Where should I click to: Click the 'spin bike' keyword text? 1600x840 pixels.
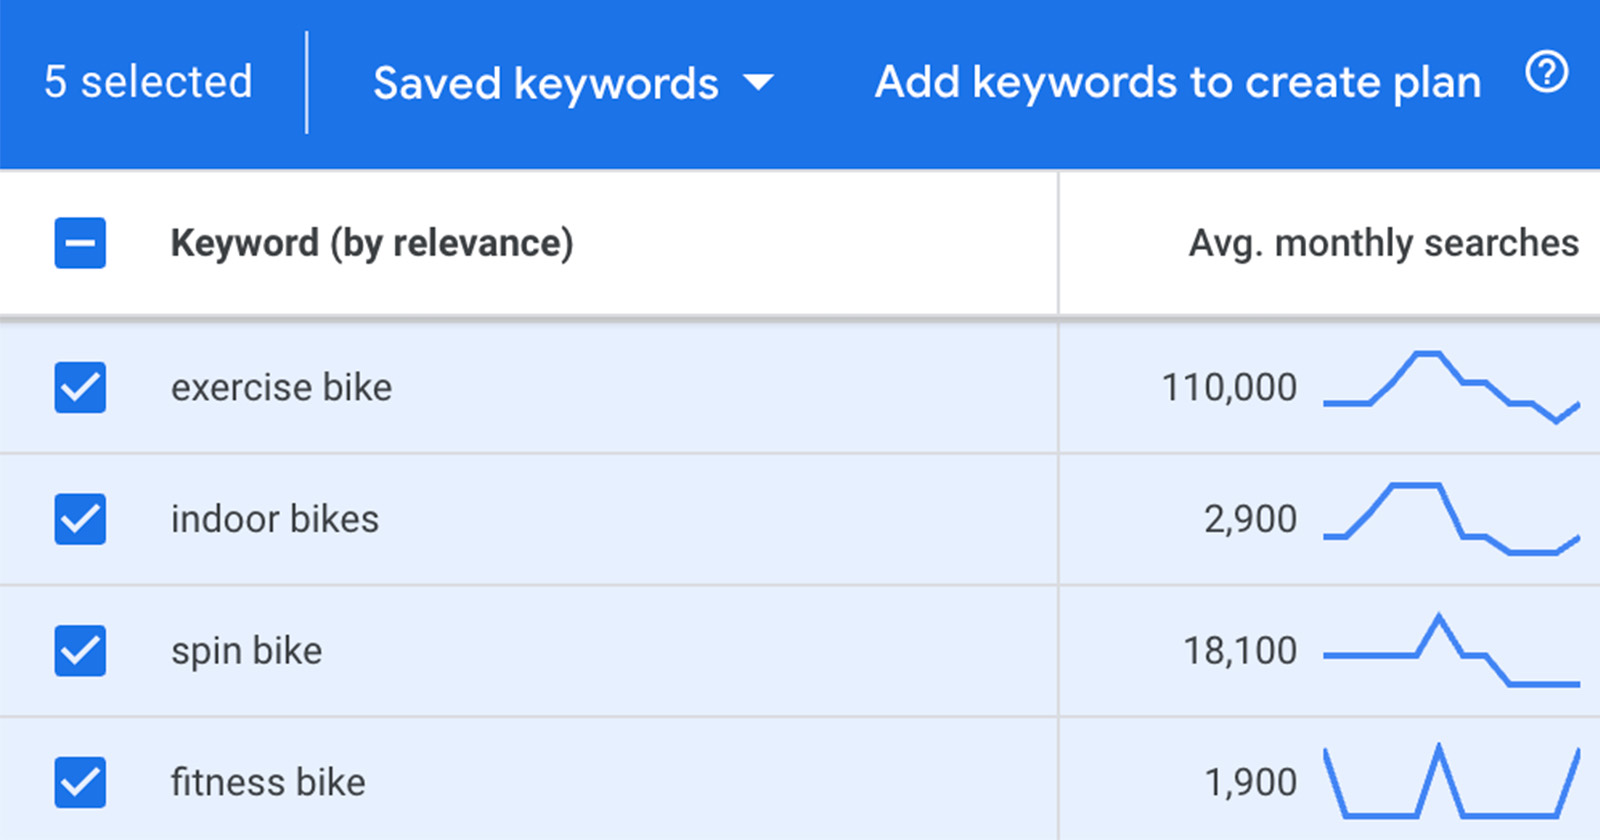click(246, 651)
